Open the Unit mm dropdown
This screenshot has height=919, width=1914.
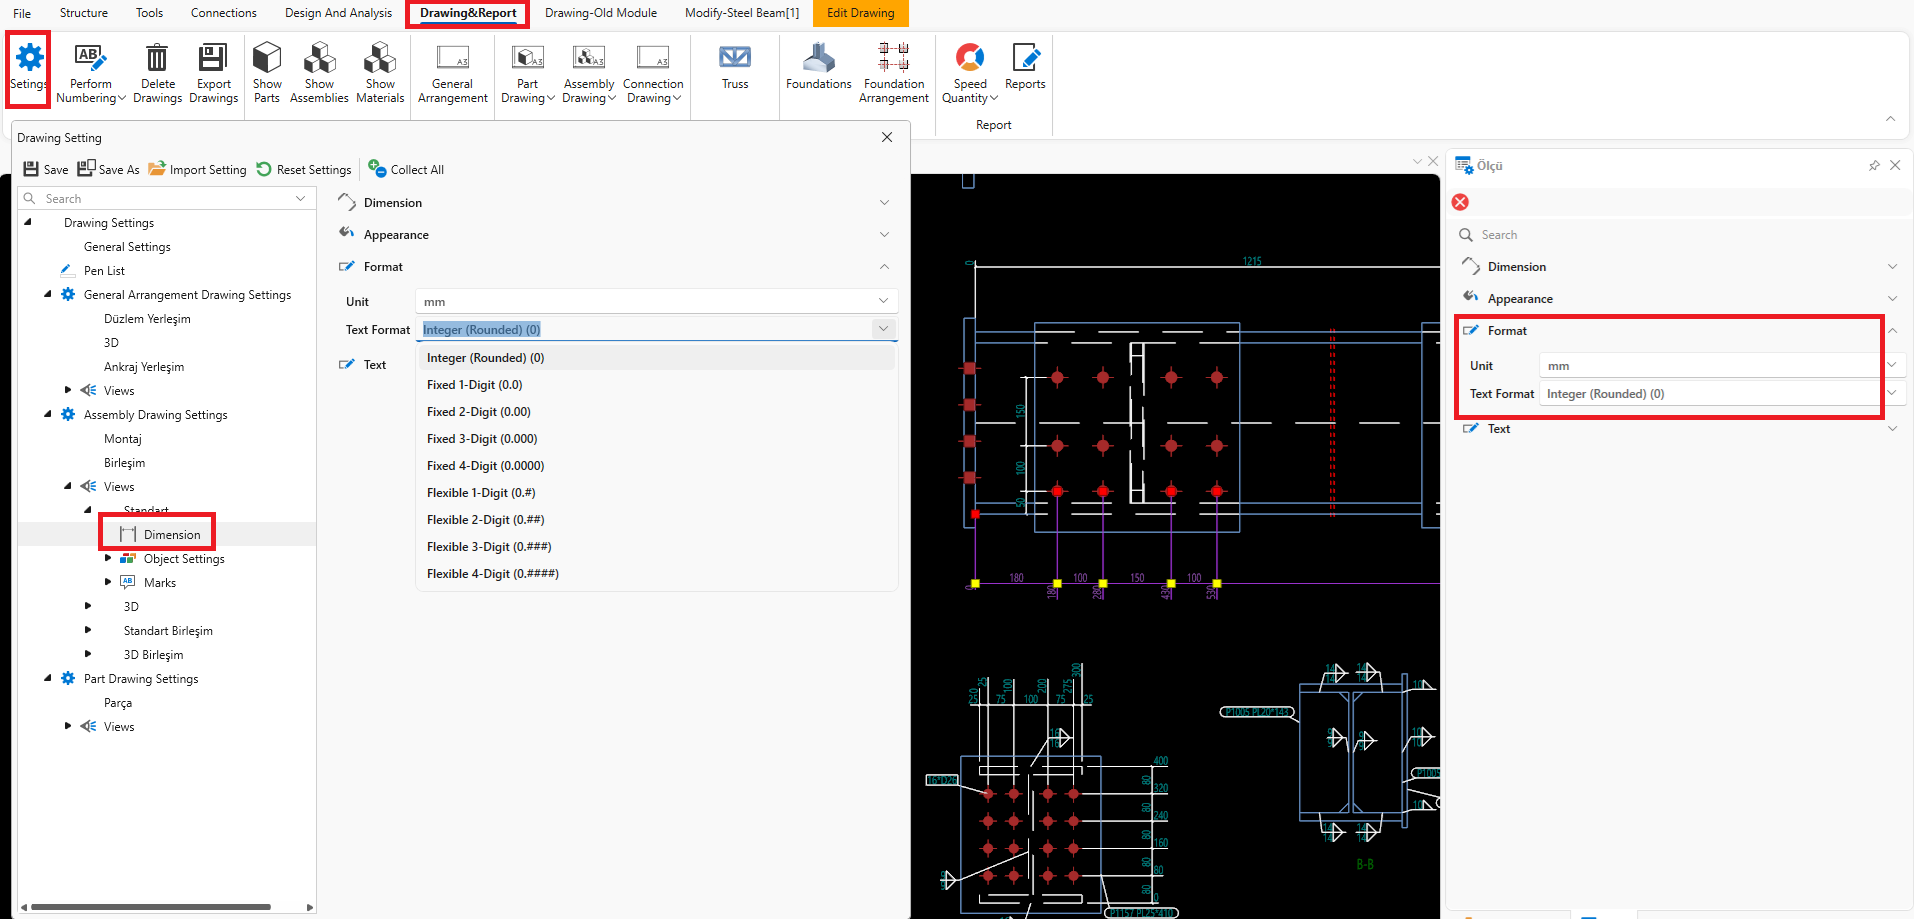click(656, 301)
